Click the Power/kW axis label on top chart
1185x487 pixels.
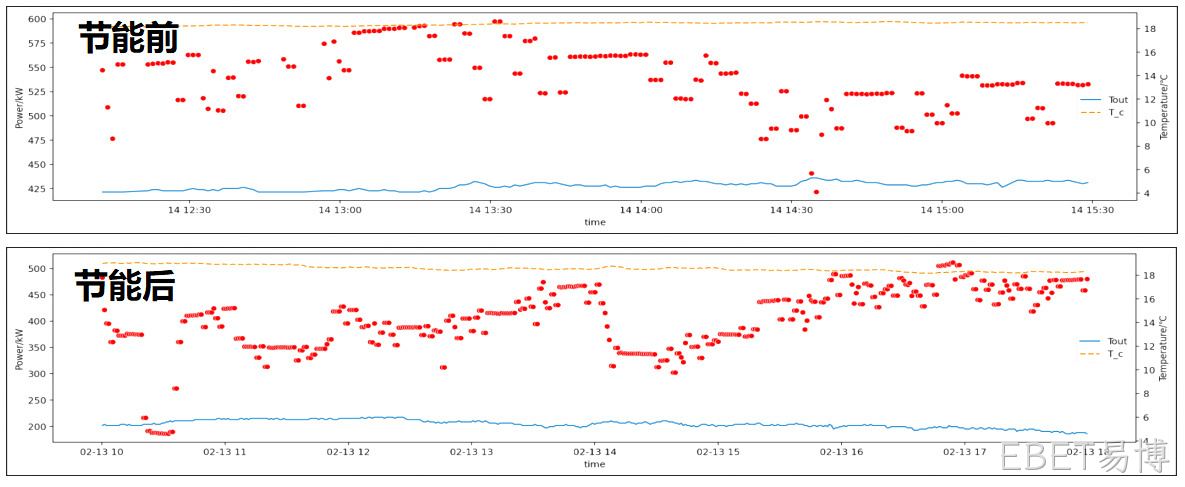19,110
